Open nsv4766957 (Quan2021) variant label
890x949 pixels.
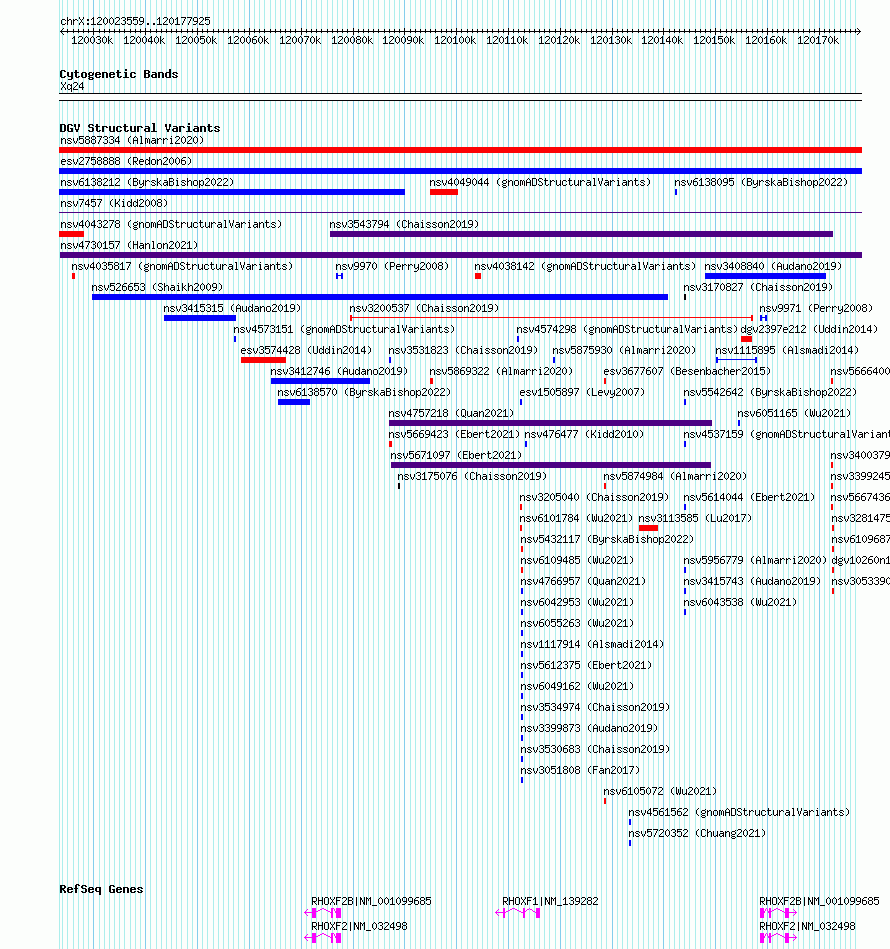(583, 582)
